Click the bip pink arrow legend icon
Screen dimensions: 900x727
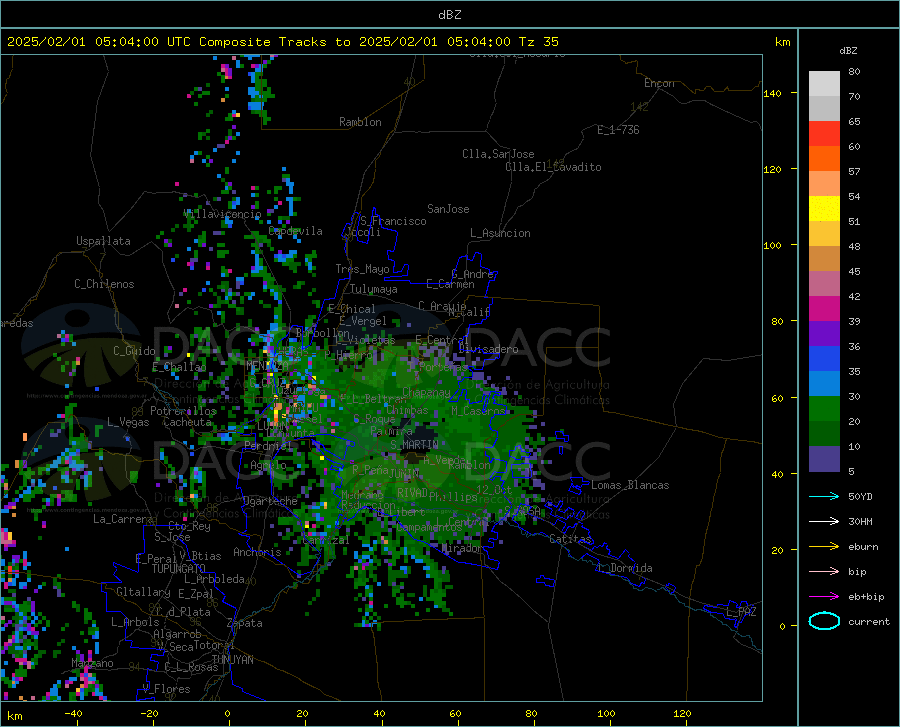(824, 572)
